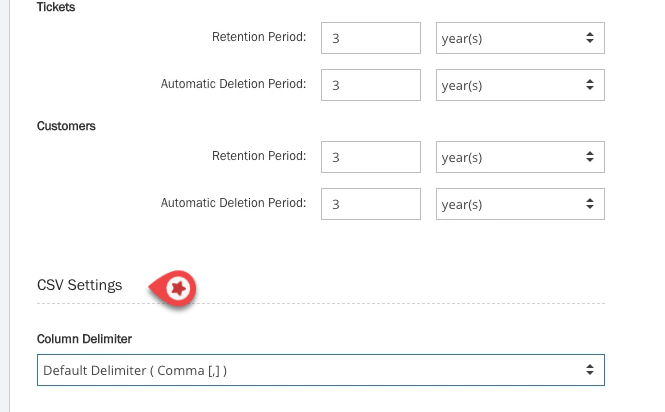Image resolution: width=665 pixels, height=412 pixels.
Task: Click the Tickets "Retention Period:" label
Action: coord(259,38)
